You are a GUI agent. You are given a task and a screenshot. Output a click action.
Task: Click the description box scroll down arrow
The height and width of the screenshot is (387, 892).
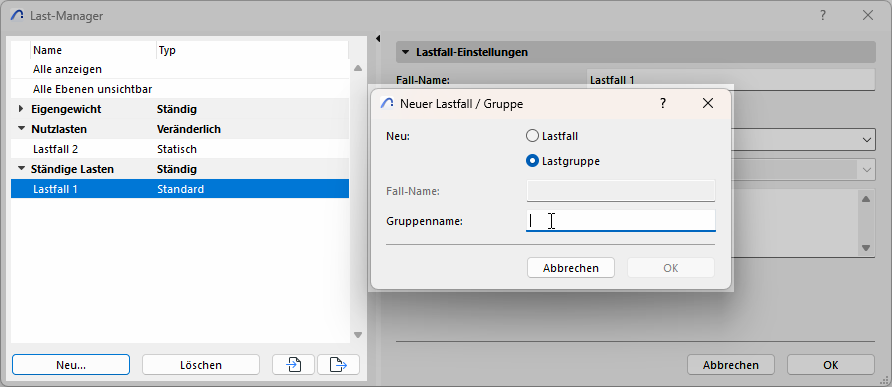(x=866, y=248)
